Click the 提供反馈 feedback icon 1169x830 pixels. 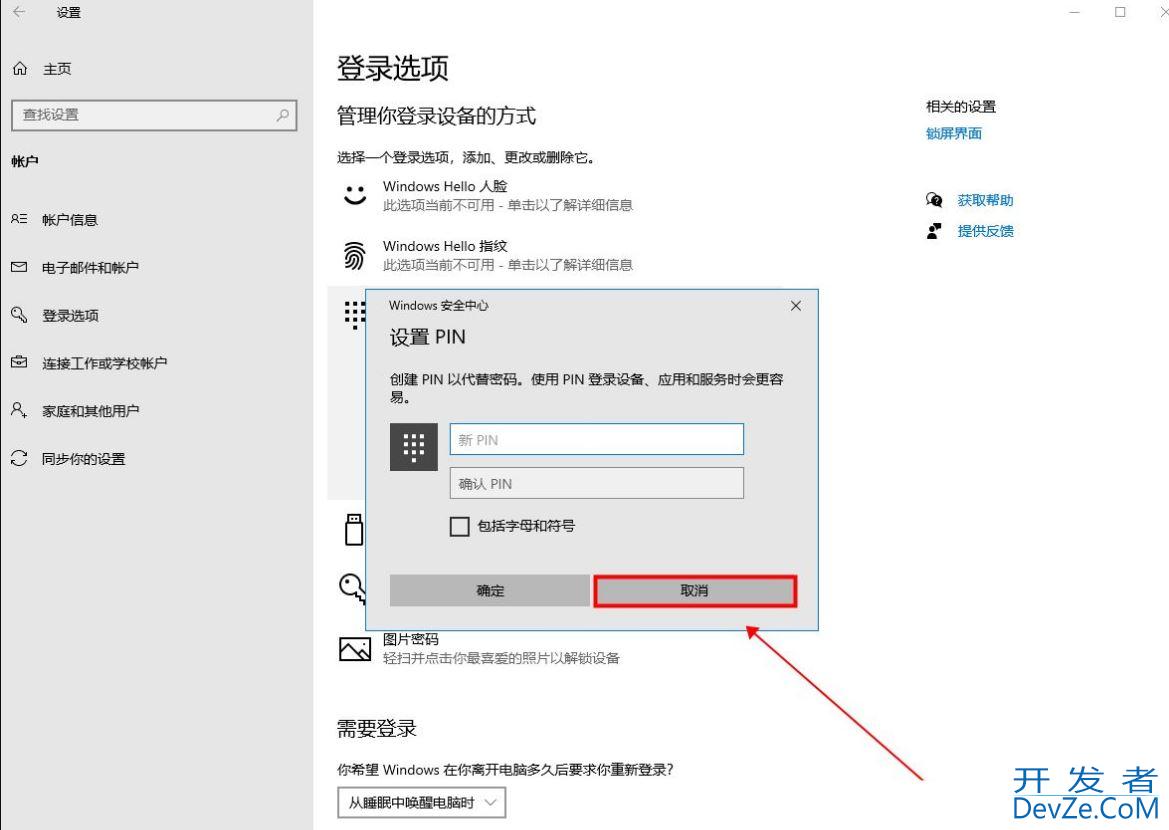point(934,231)
